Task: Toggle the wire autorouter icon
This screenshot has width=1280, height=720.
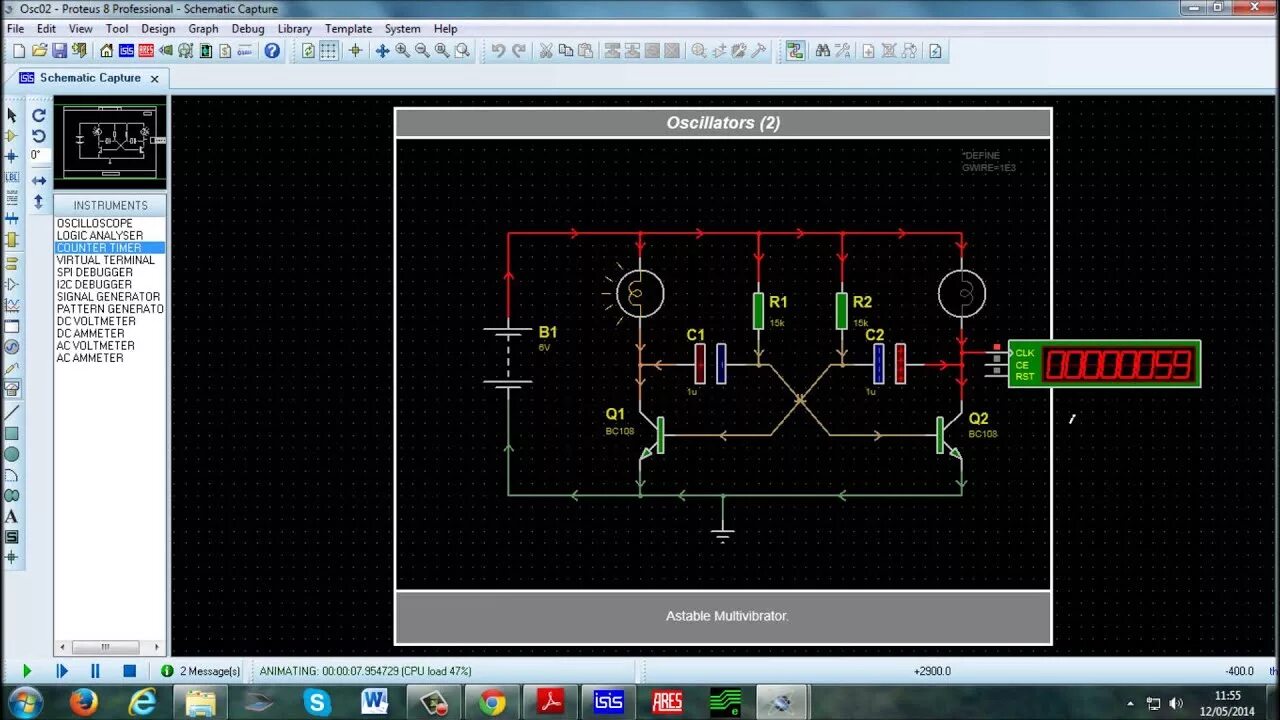Action: point(796,50)
